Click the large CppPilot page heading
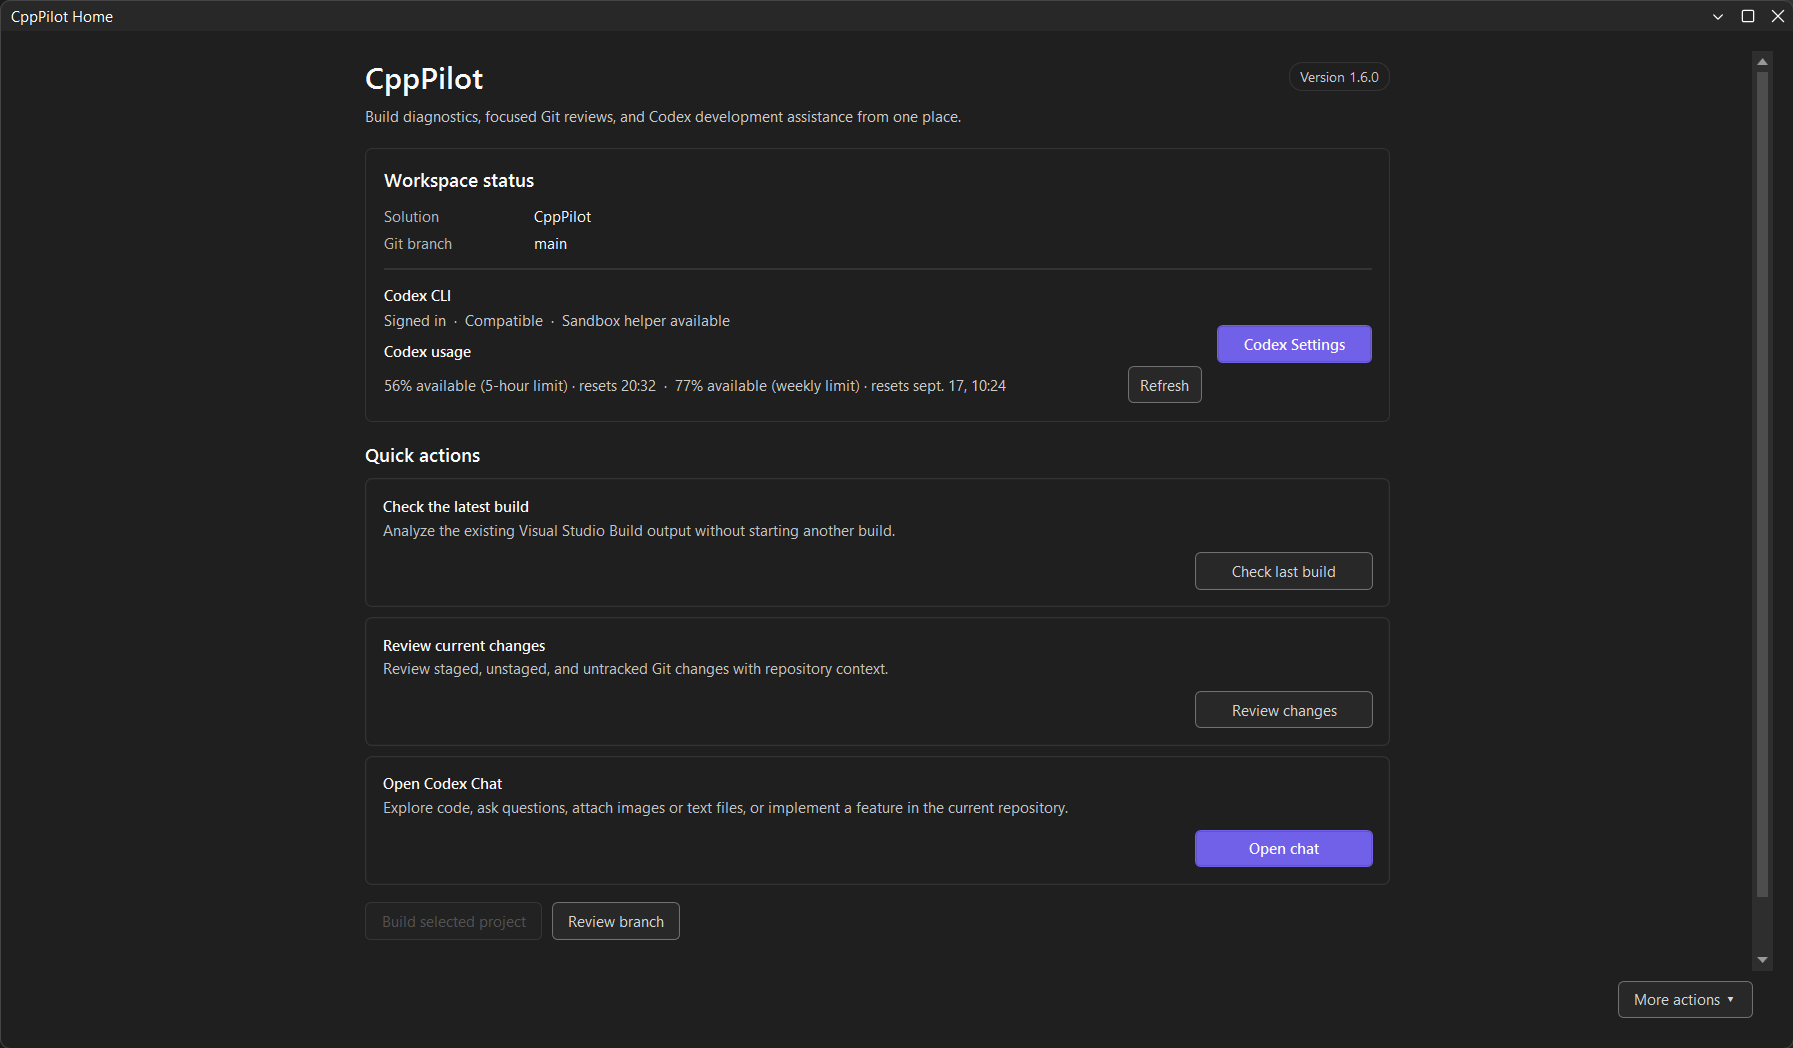1793x1048 pixels. click(x=424, y=79)
